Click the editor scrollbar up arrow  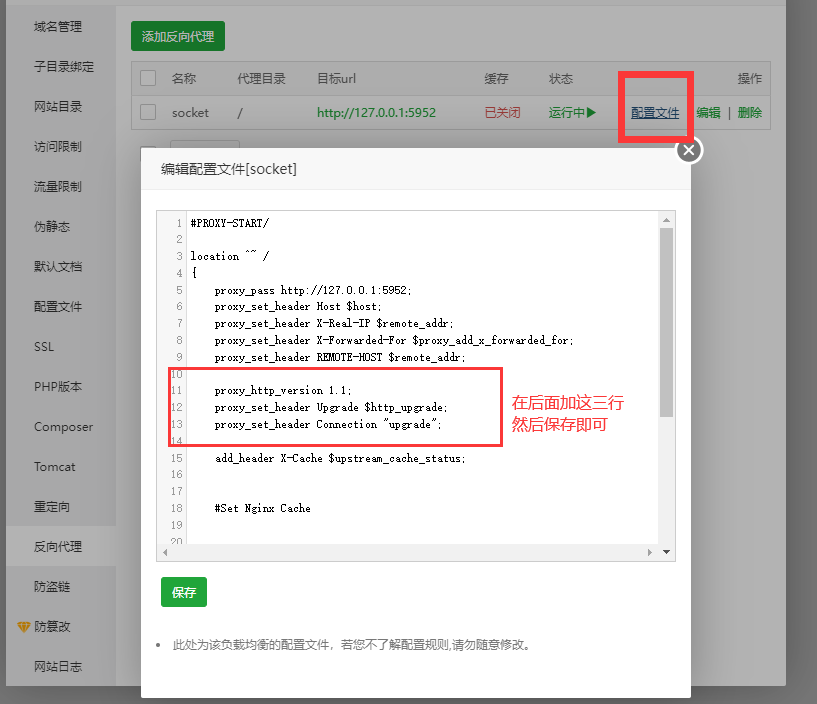coord(666,219)
